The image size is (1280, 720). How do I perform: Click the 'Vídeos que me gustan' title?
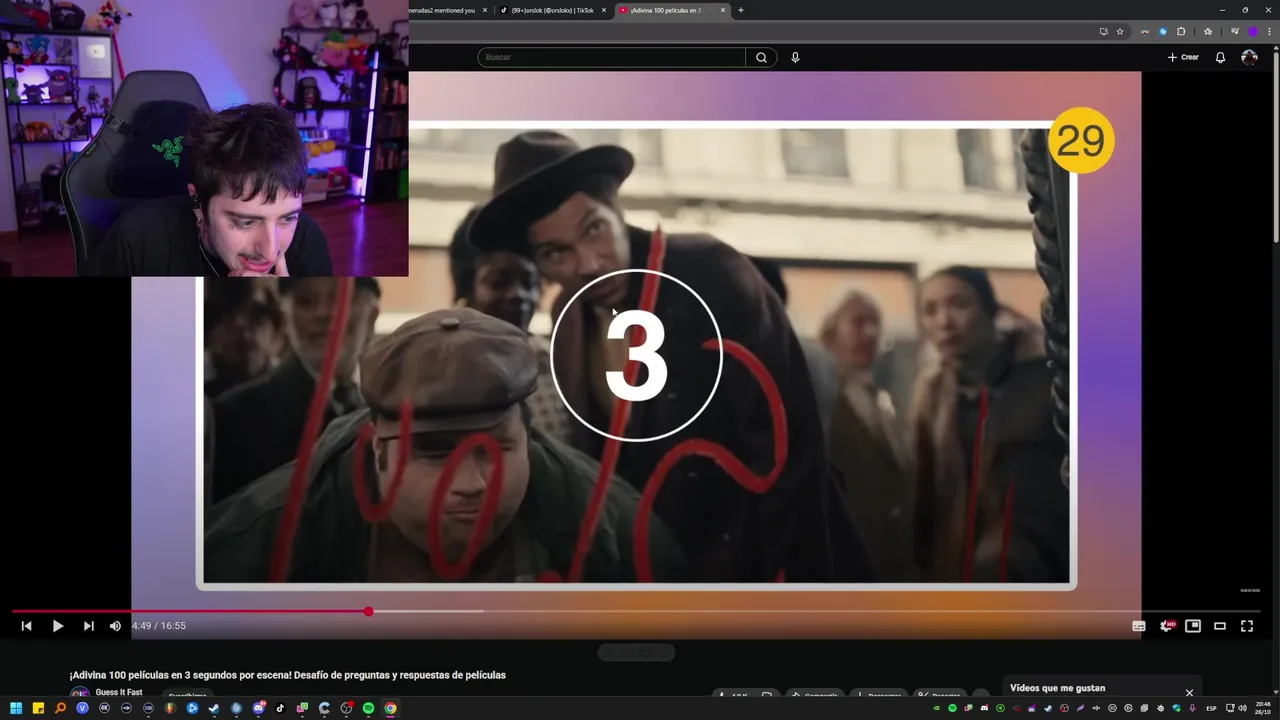coord(1057,688)
